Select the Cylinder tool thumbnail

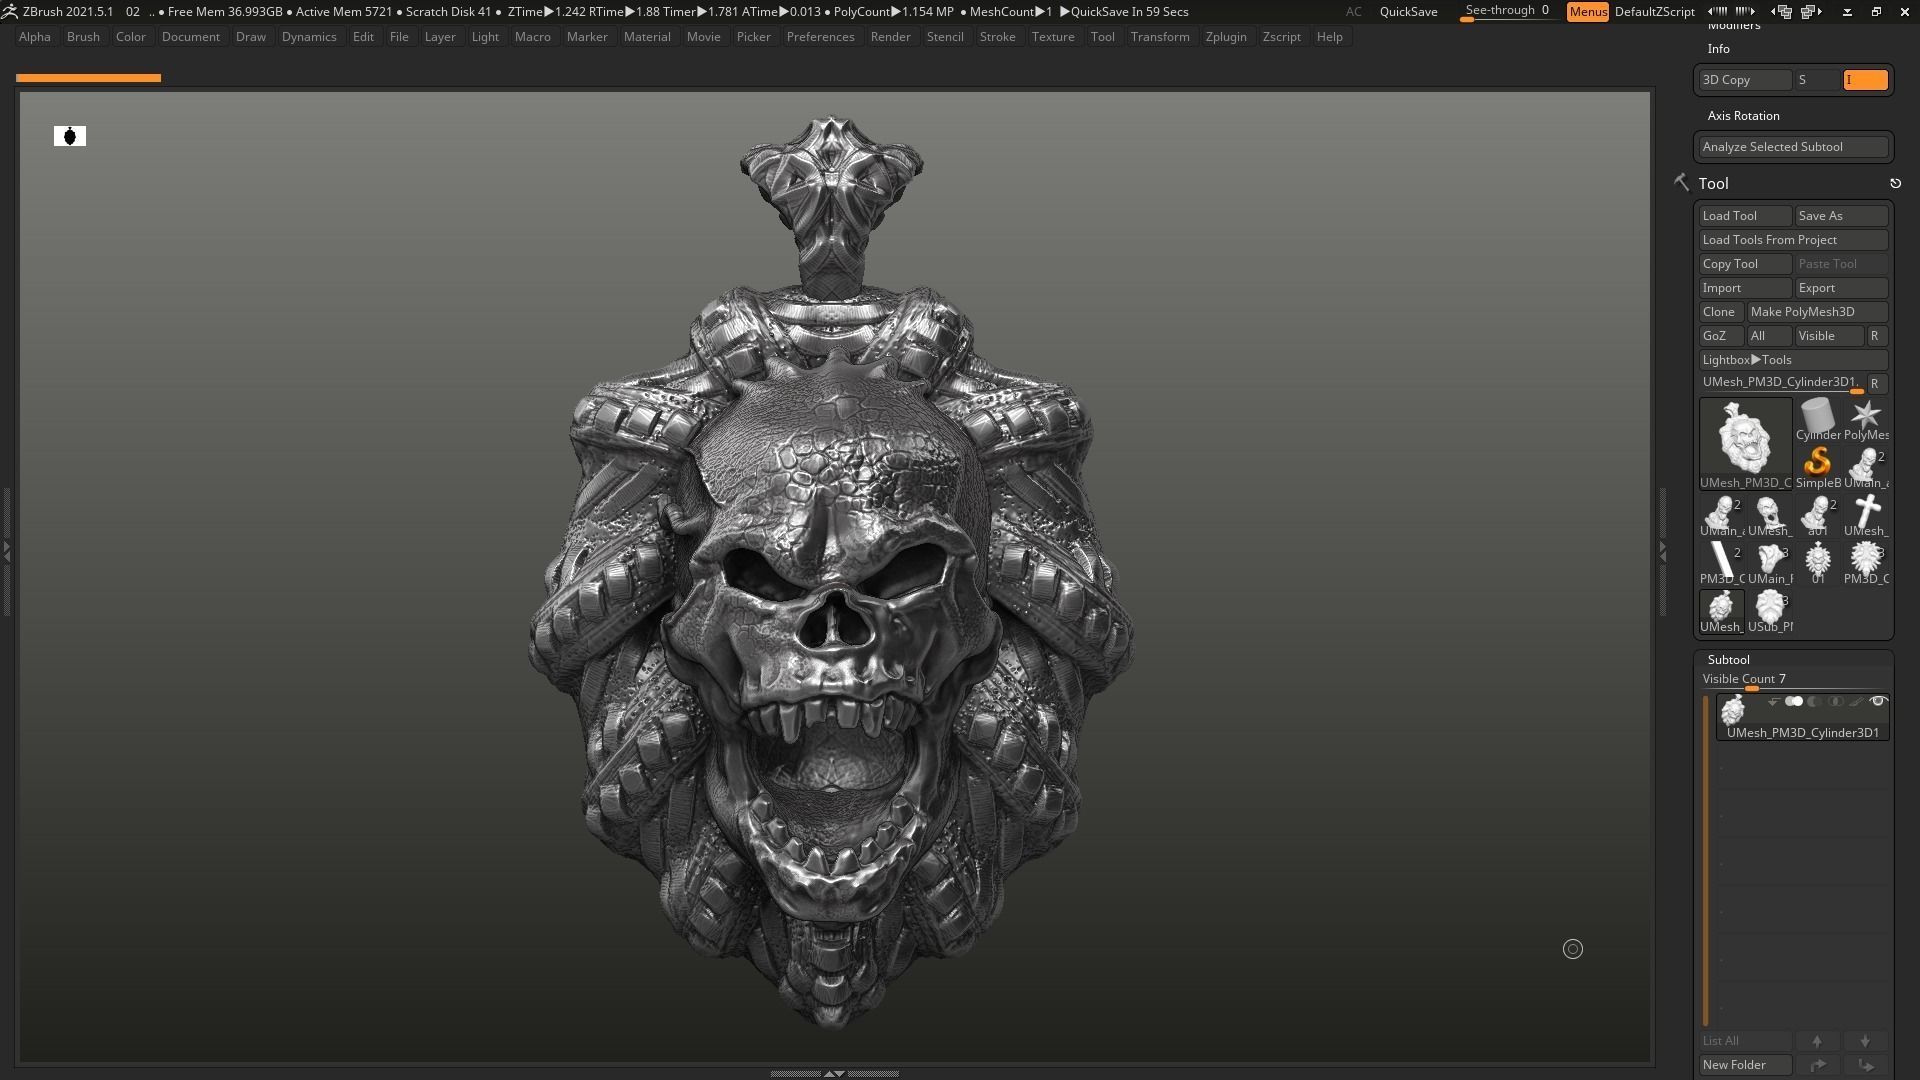(1817, 419)
